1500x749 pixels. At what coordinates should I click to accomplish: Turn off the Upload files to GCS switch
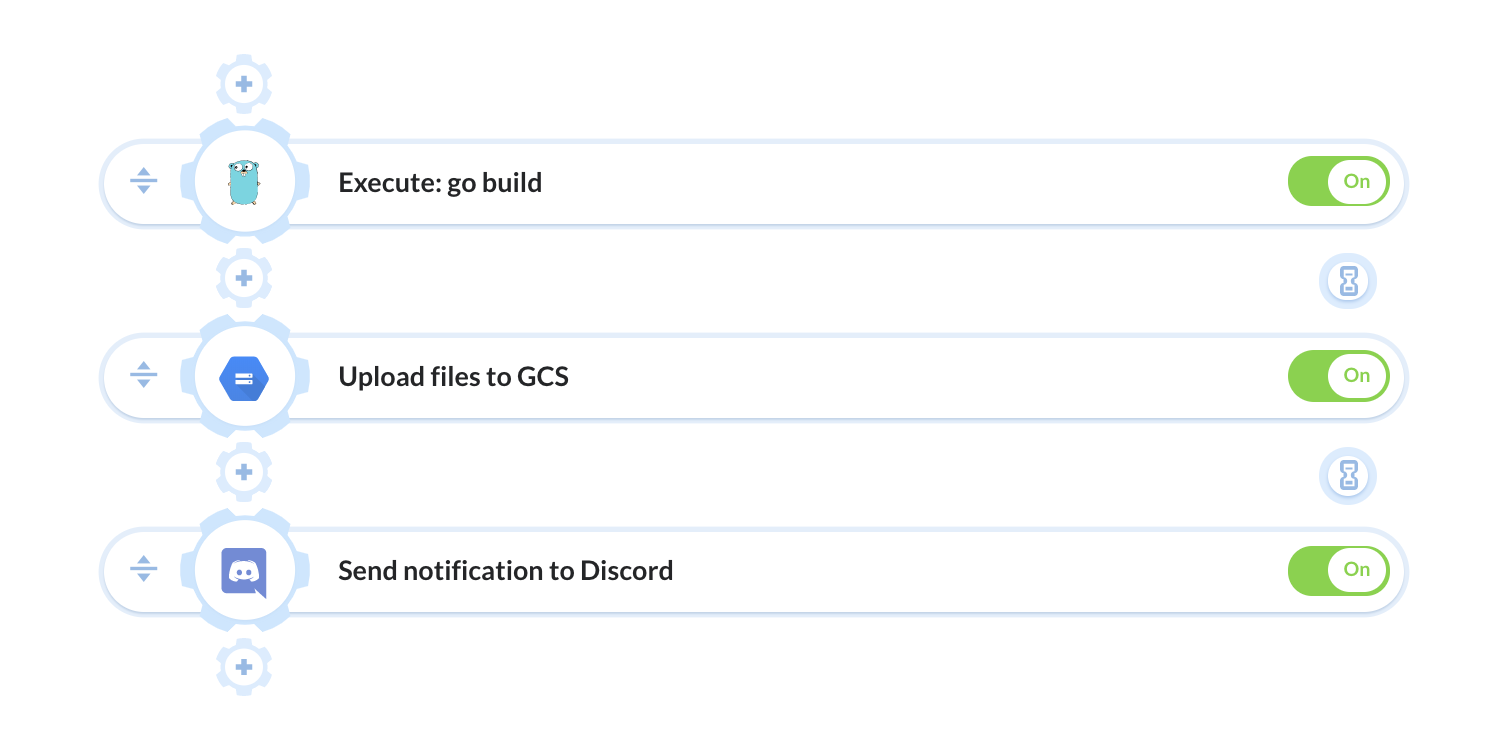click(1338, 376)
